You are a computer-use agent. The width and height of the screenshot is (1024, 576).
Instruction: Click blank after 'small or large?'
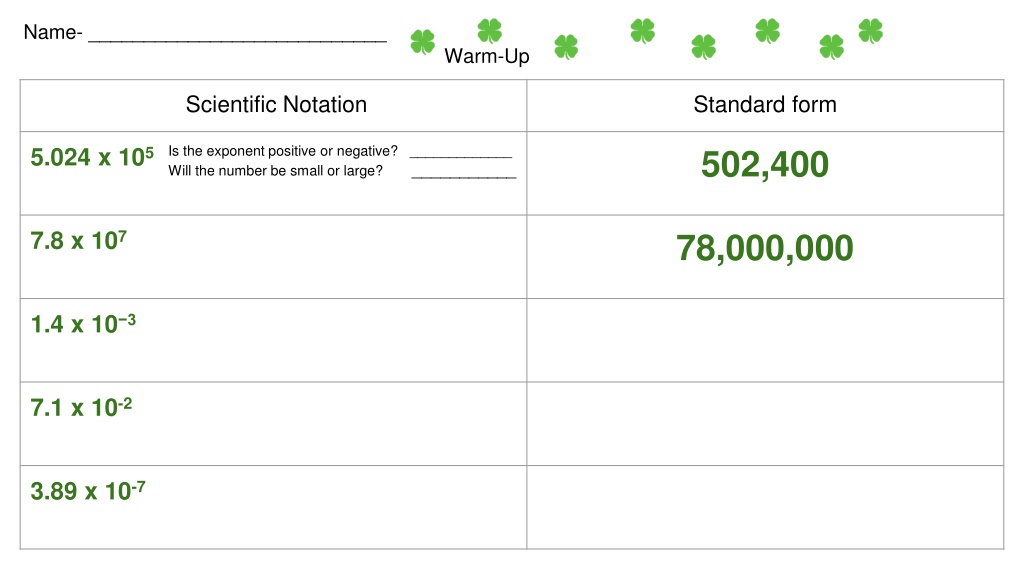[464, 174]
